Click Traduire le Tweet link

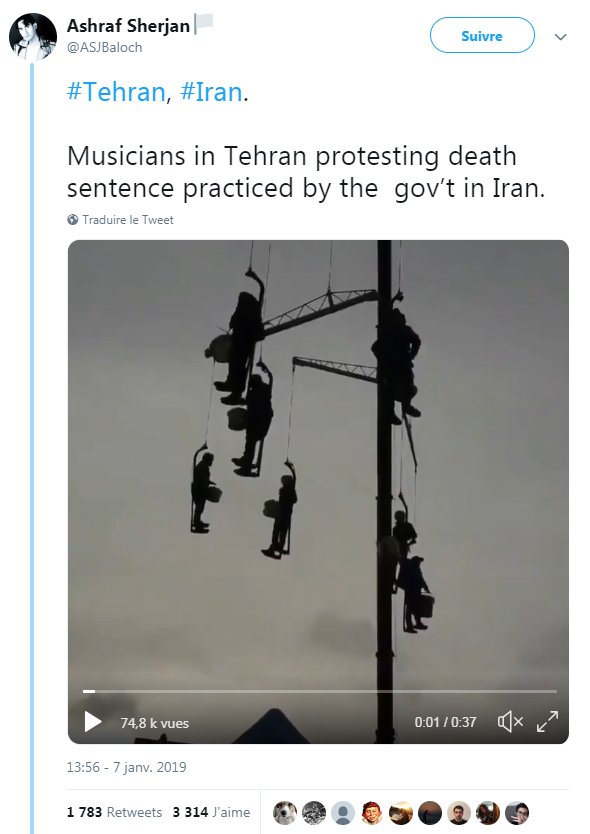point(128,220)
